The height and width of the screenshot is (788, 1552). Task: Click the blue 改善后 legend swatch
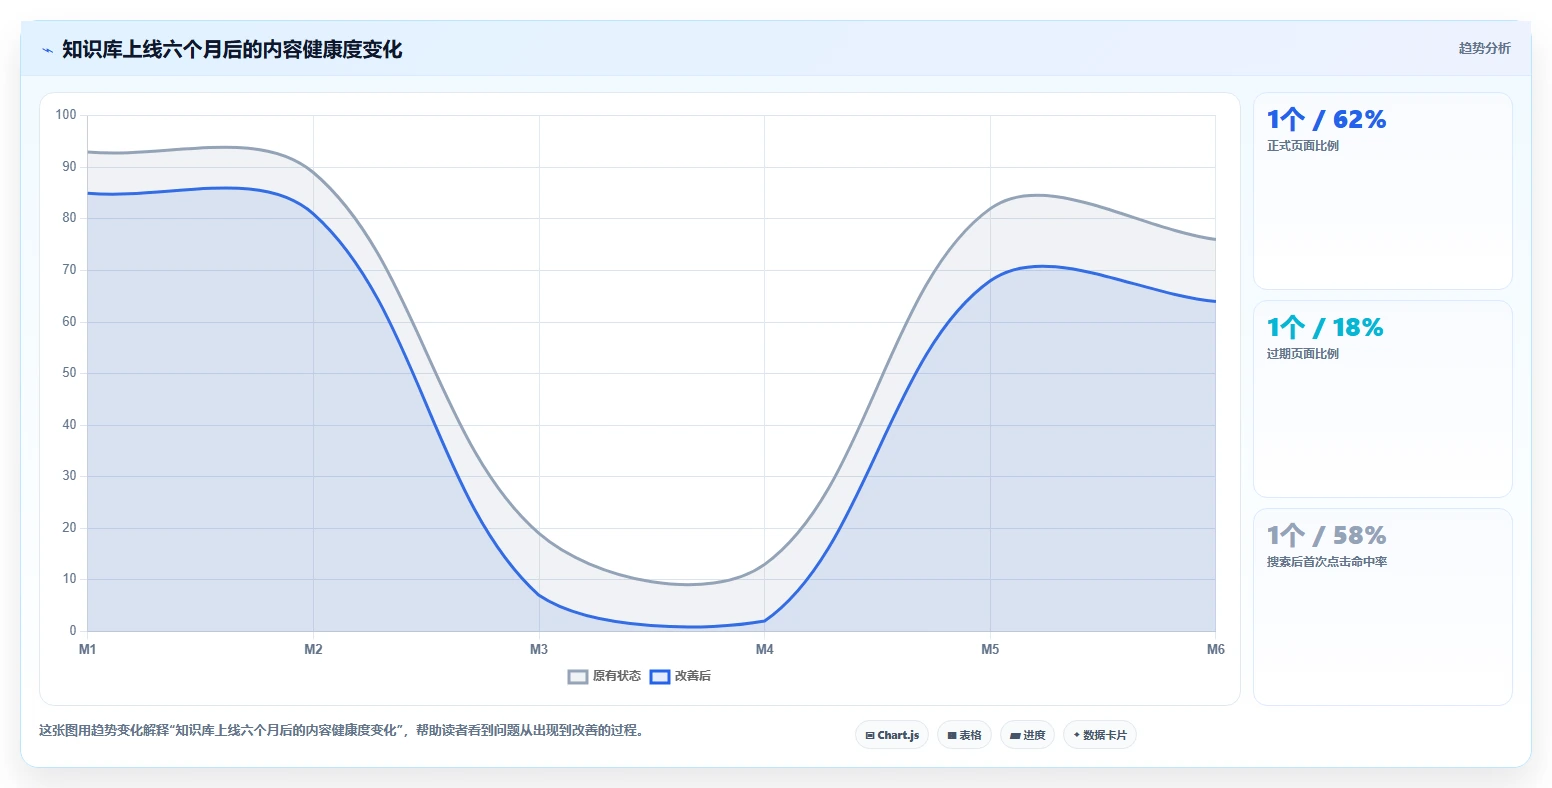[x=660, y=677]
